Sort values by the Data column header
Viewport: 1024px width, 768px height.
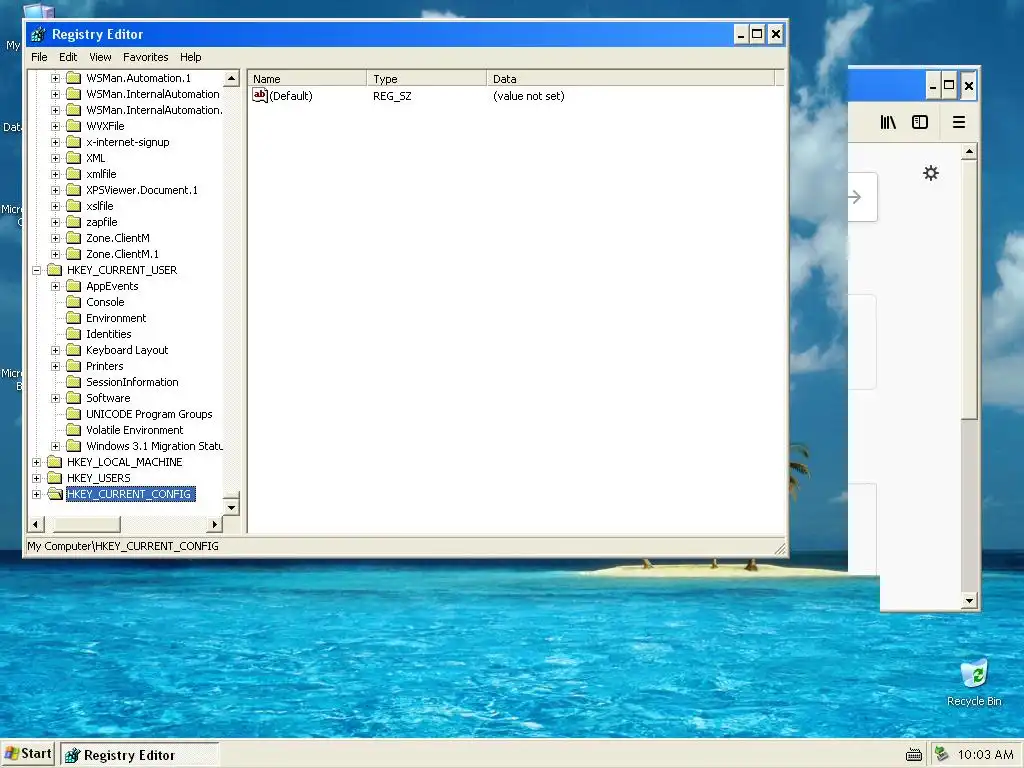point(631,78)
